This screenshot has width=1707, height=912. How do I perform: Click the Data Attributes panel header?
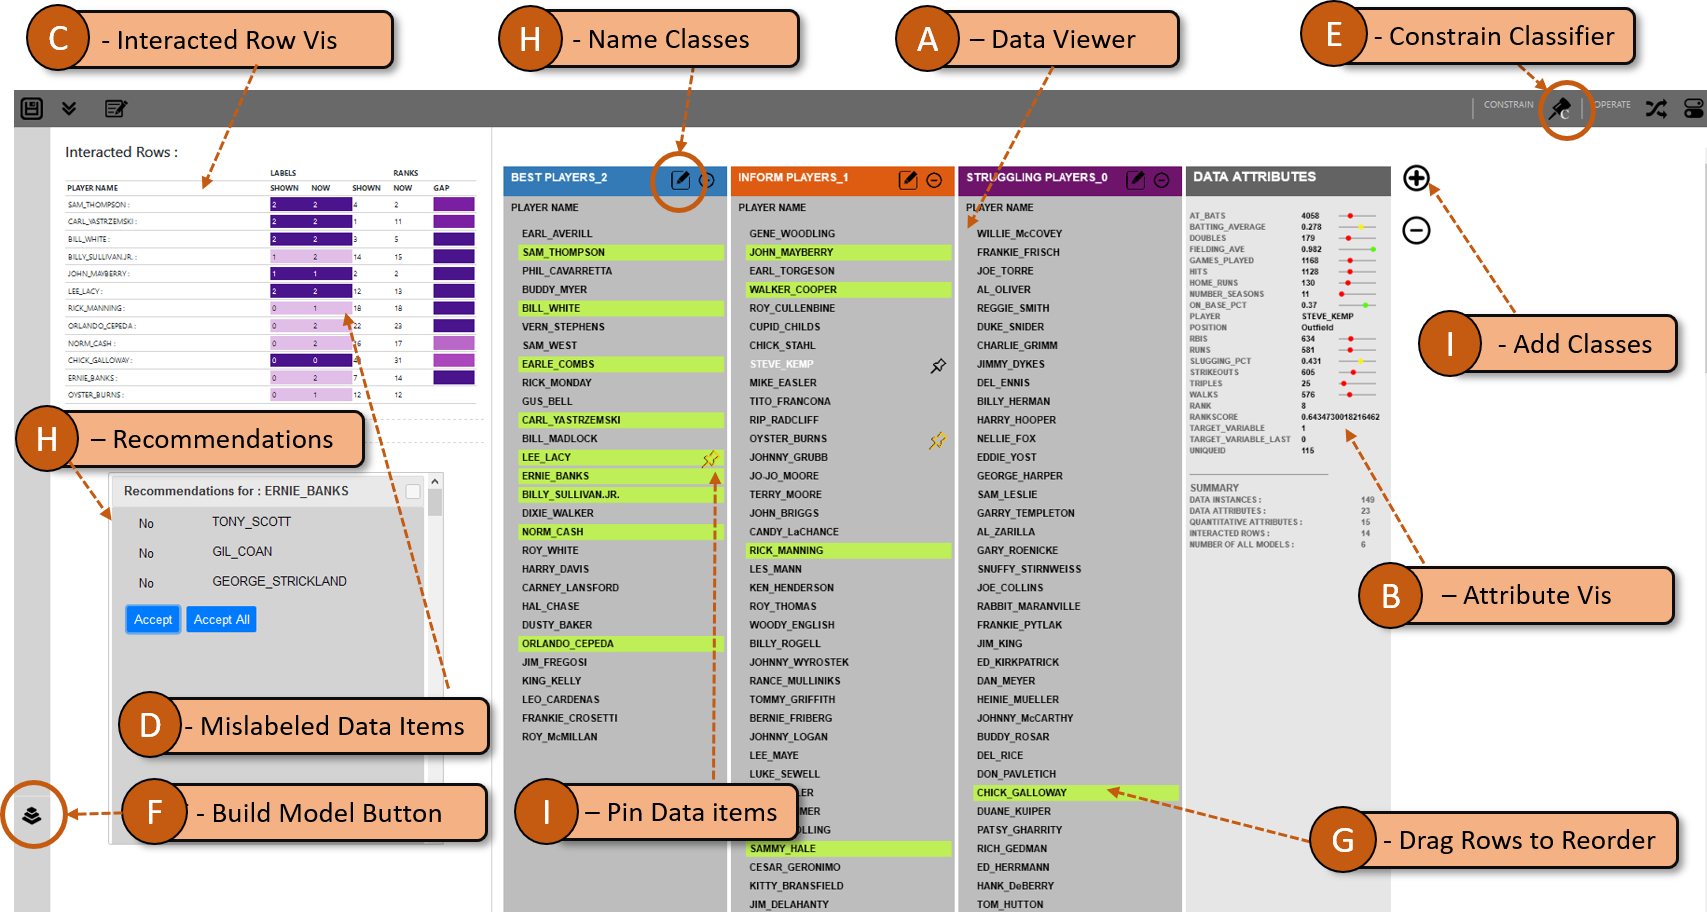pos(1287,178)
